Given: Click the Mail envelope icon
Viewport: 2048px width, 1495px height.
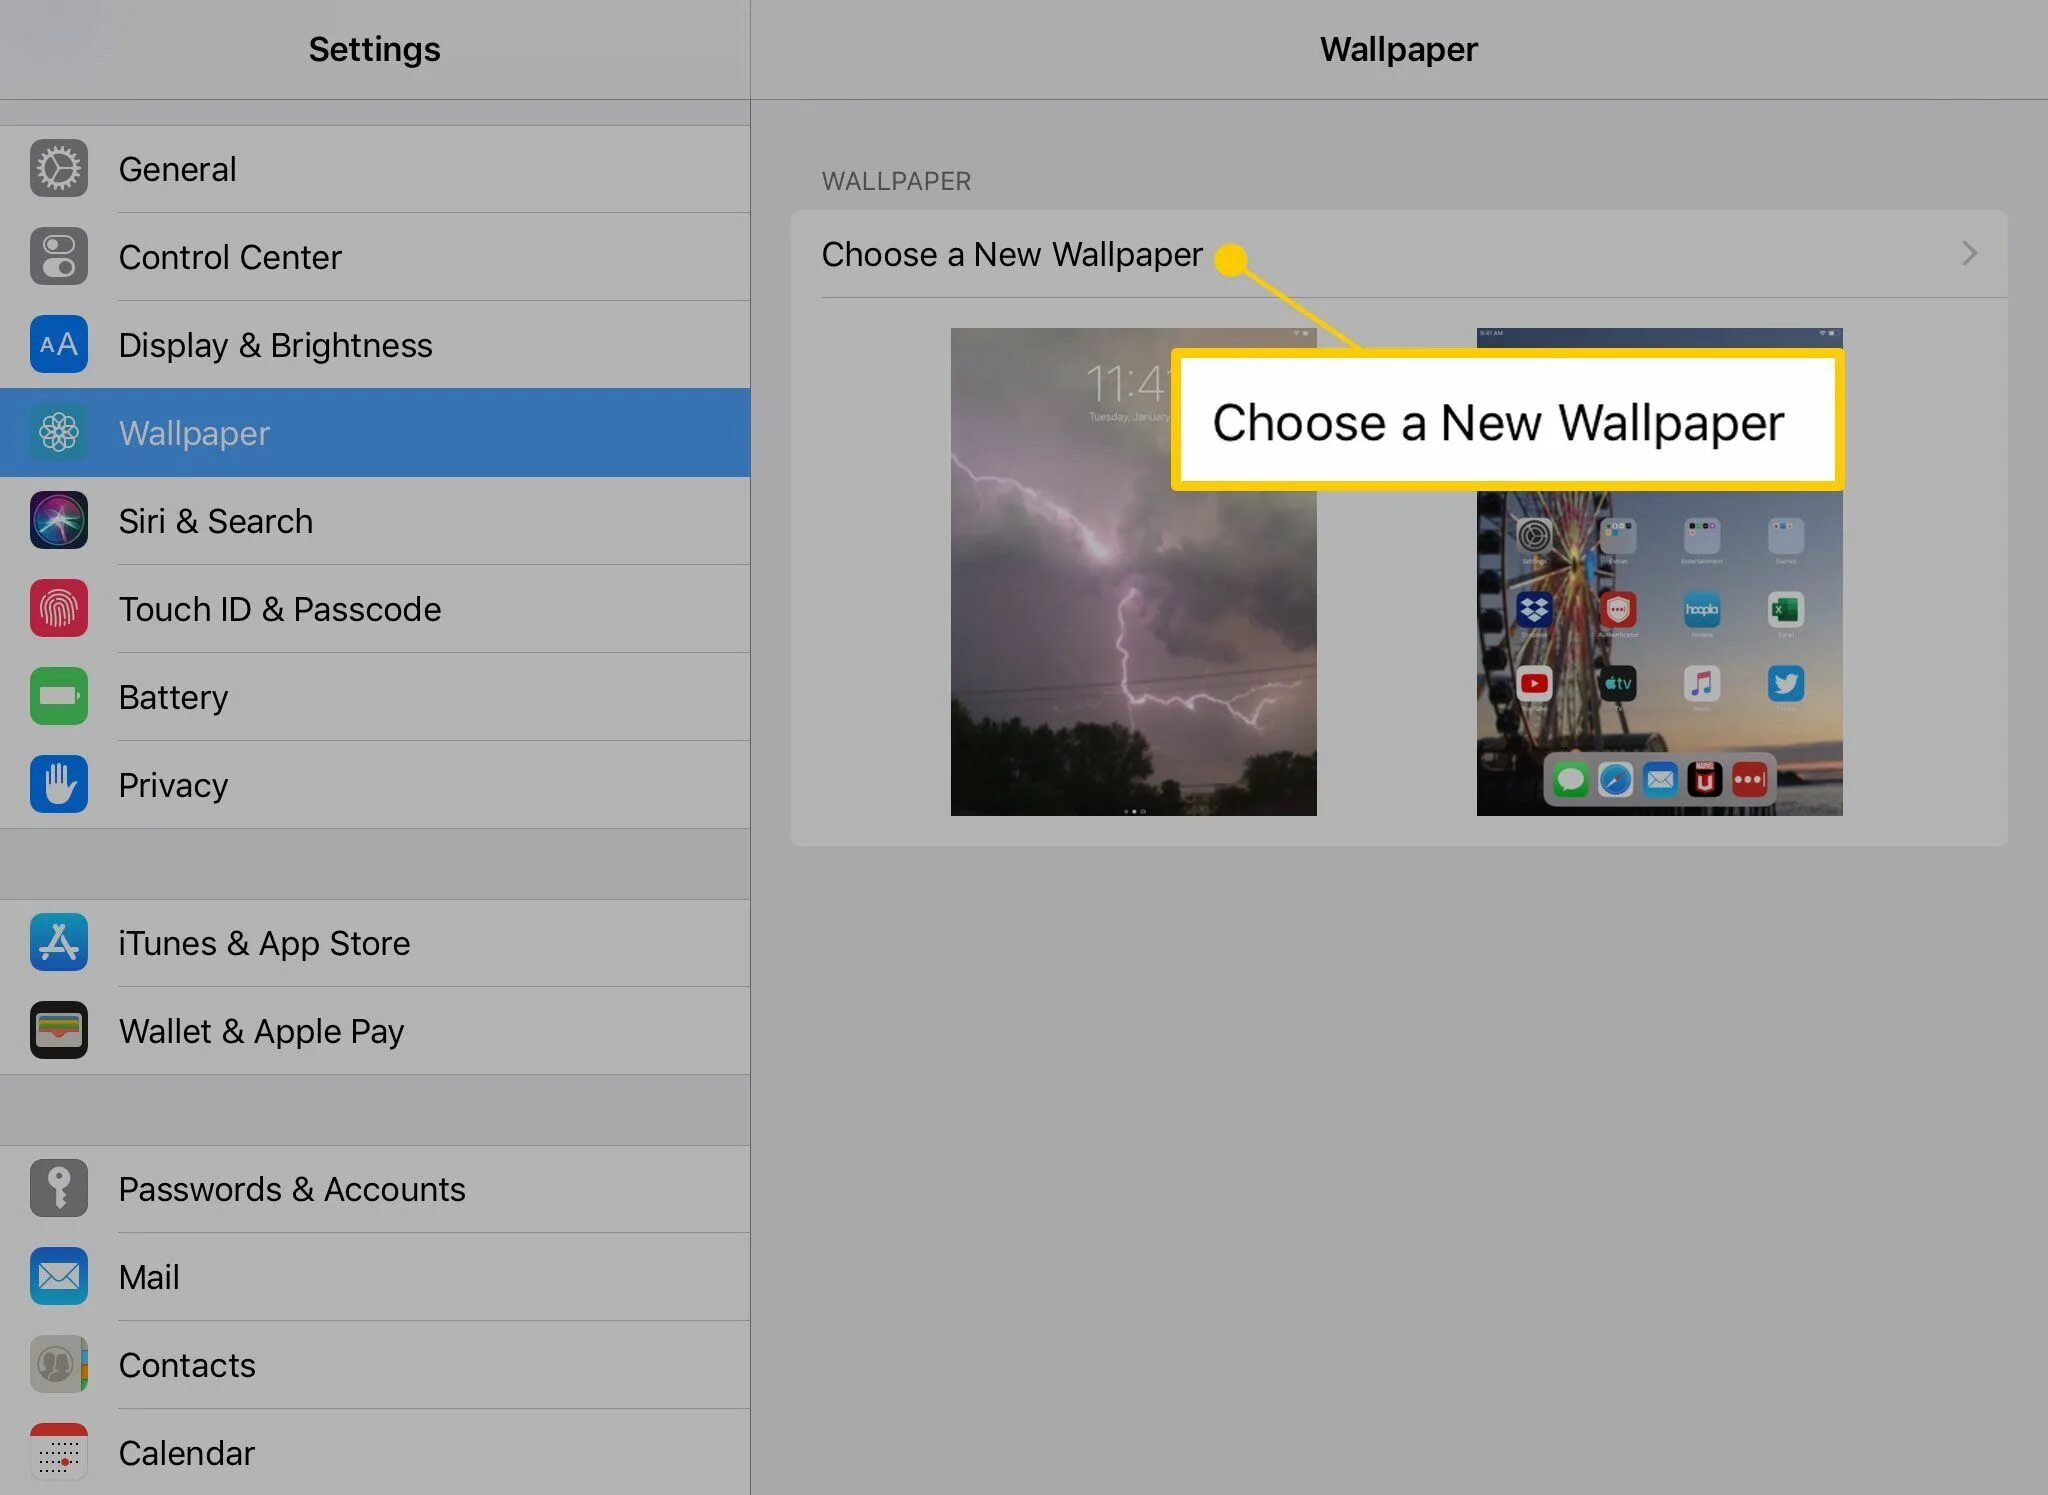Looking at the screenshot, I should [x=58, y=1277].
